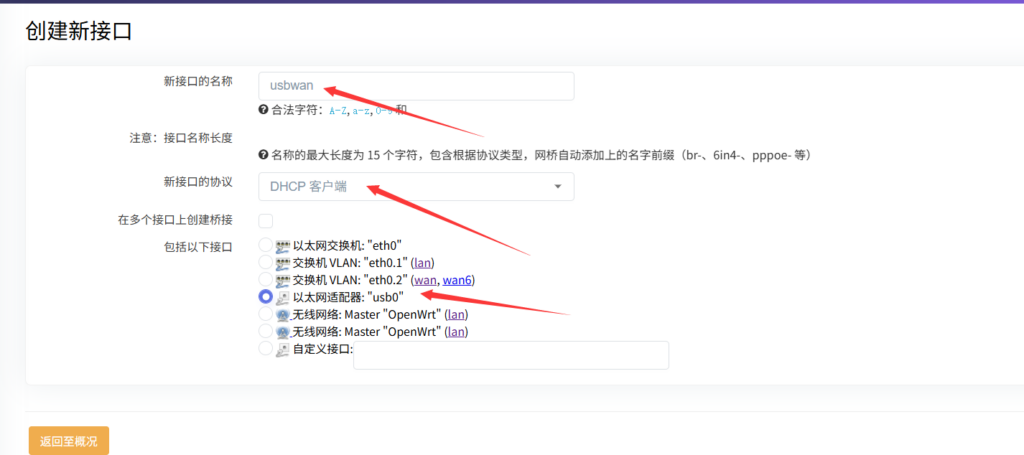Screen dimensions: 1024x455
Task: Click the Ethernet adapter icon for "usb0"
Action: (x=282, y=298)
